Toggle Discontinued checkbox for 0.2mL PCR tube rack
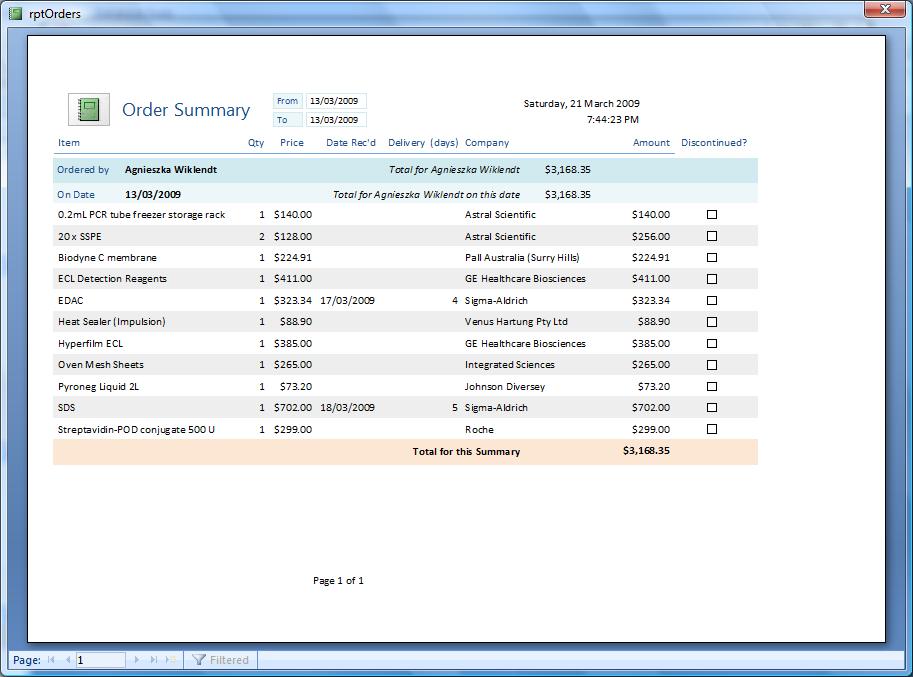The image size is (913, 677). pos(712,215)
